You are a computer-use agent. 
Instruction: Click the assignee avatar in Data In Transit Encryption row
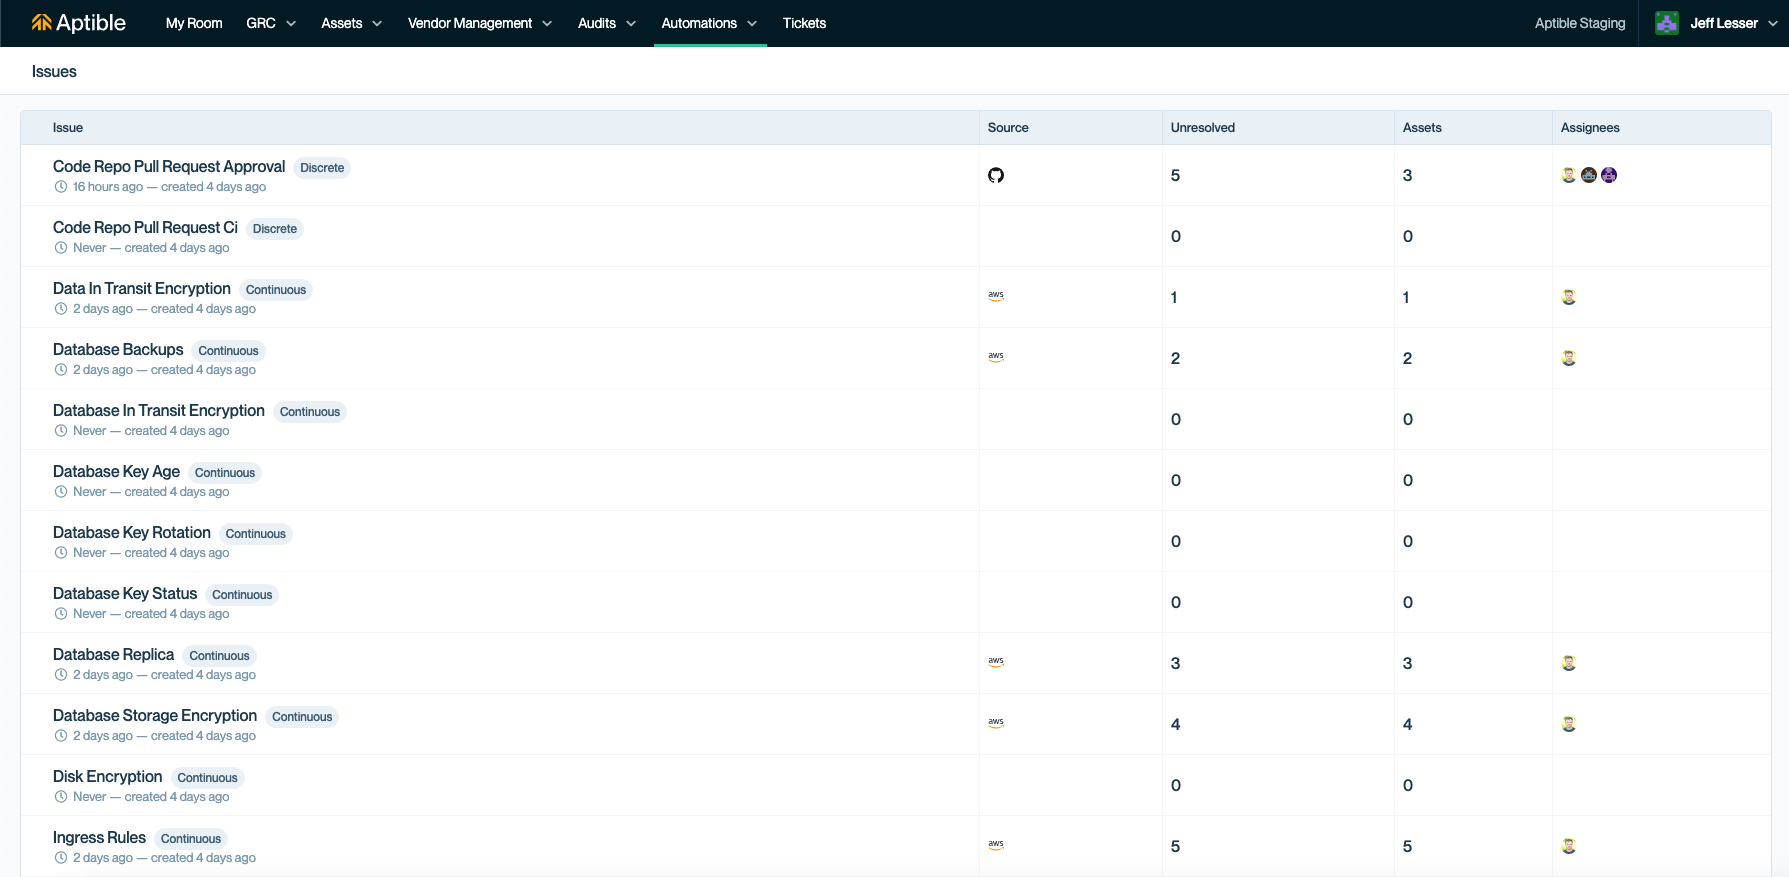pos(1569,297)
